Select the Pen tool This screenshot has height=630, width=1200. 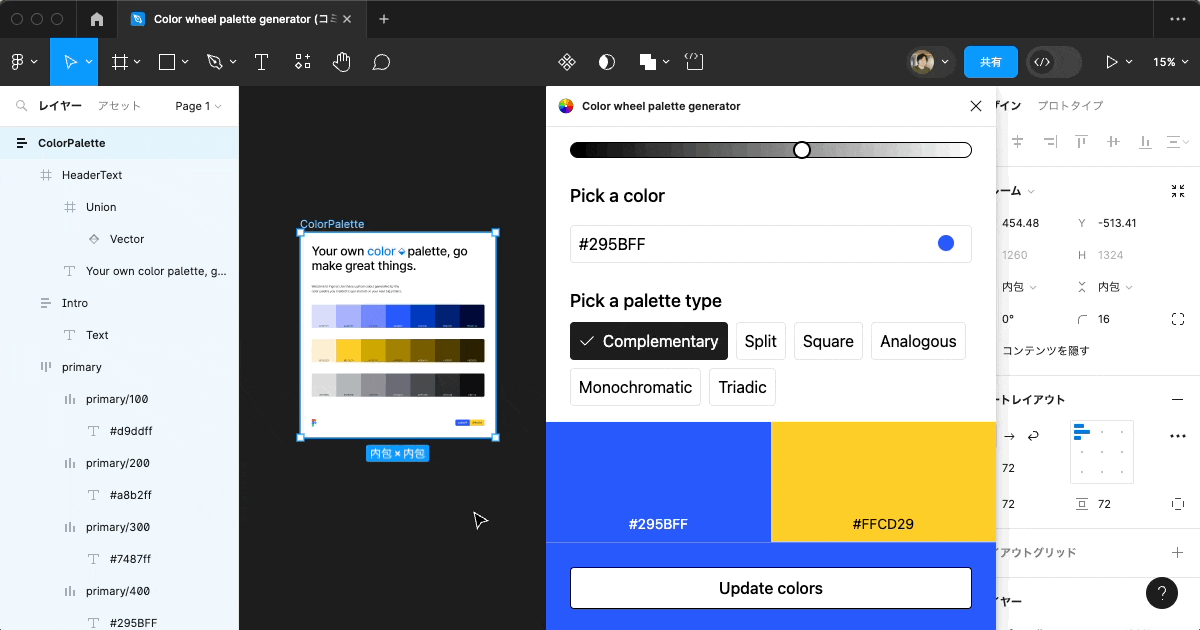coord(214,61)
